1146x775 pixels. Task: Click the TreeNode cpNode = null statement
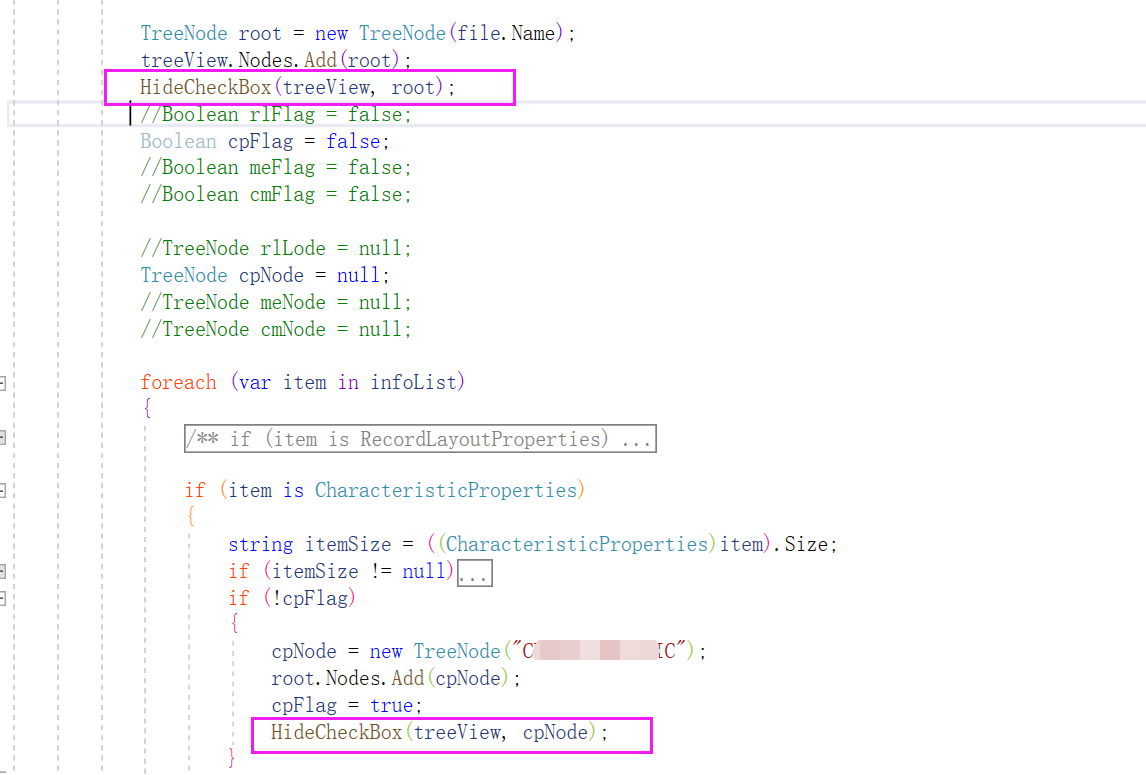click(264, 275)
